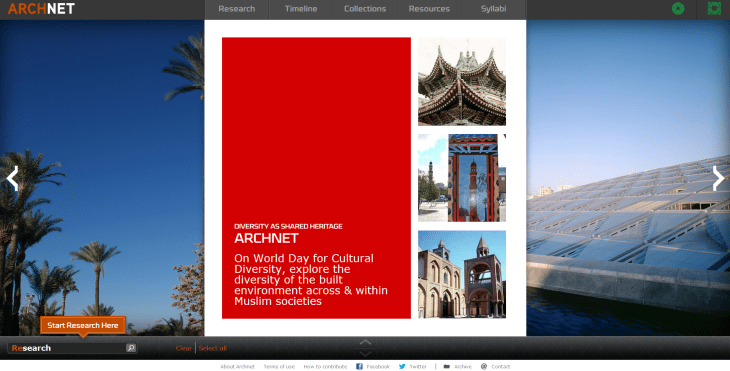Open the red Diversity as Shared Heritage panel
Image resolution: width=730 pixels, height=371 pixels.
pos(316,178)
